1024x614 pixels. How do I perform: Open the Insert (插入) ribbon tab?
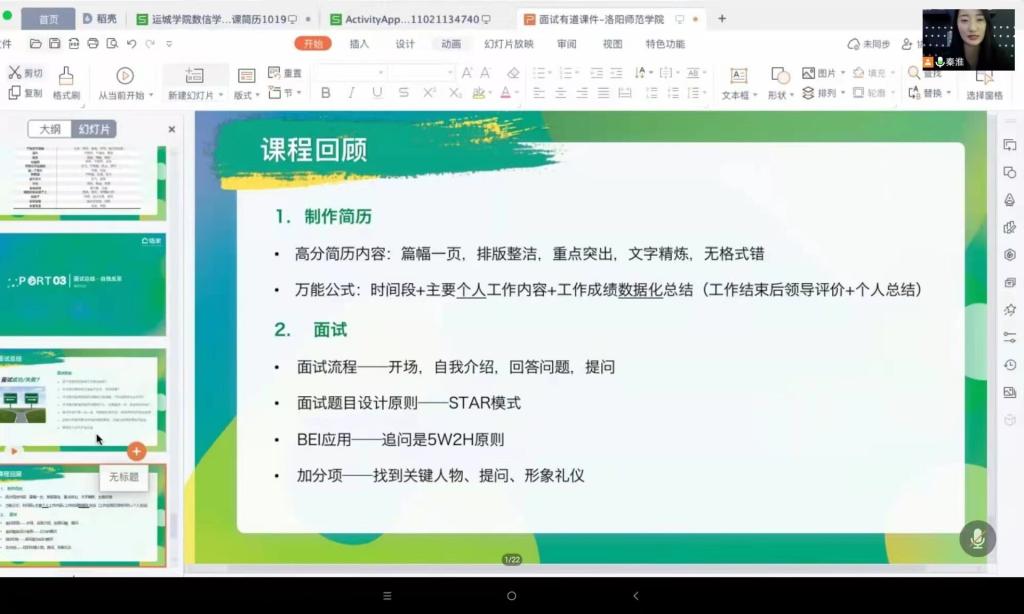point(359,44)
